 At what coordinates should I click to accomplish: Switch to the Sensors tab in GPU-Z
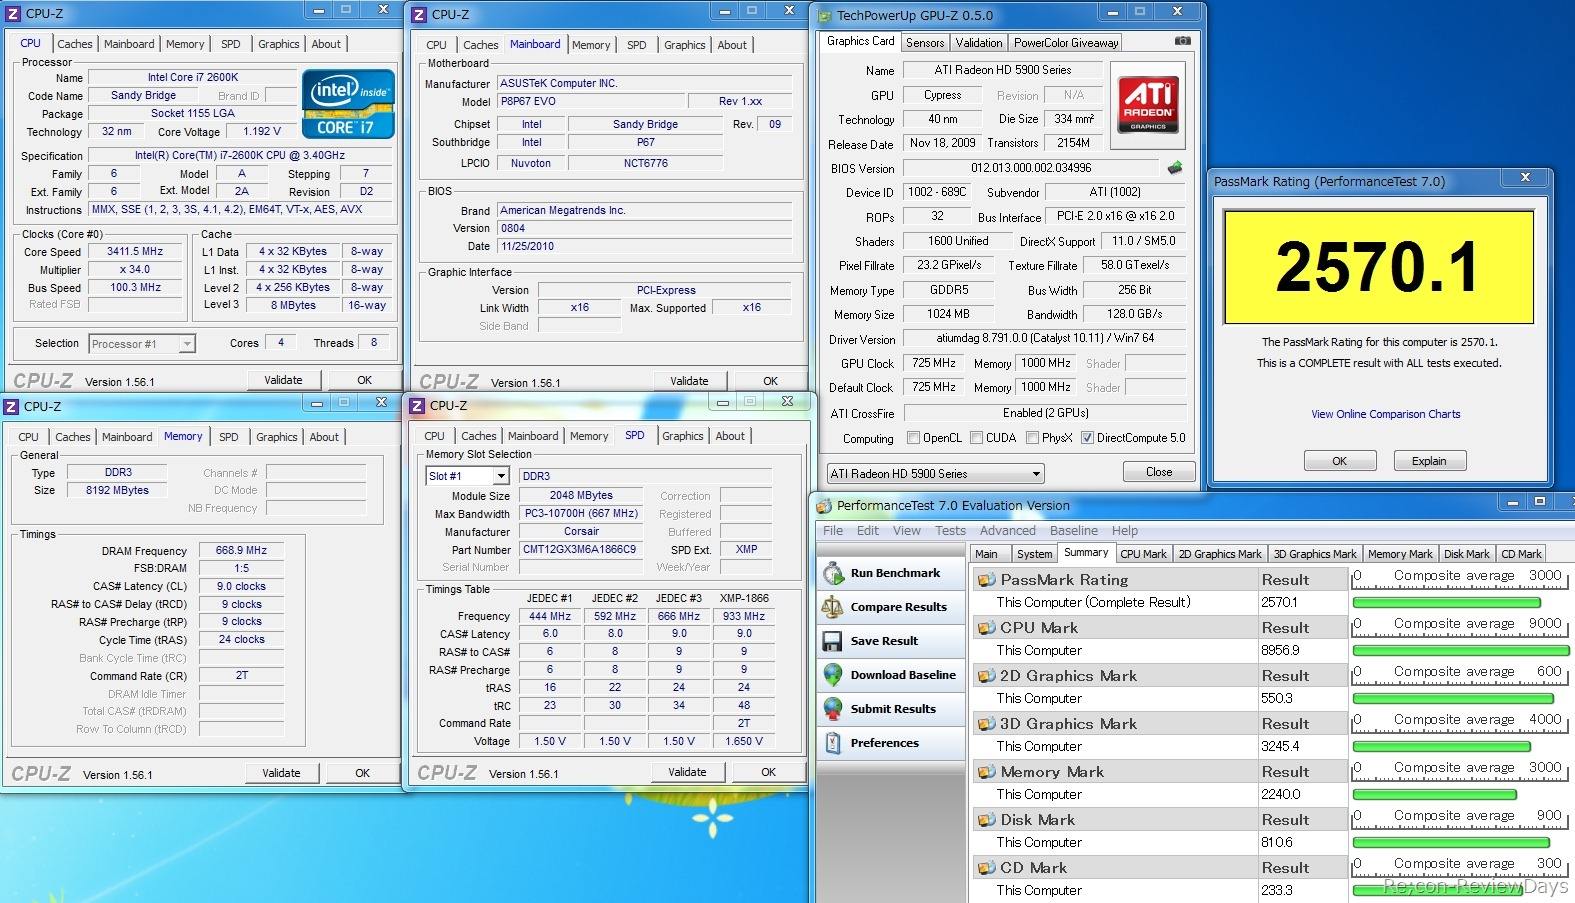924,42
